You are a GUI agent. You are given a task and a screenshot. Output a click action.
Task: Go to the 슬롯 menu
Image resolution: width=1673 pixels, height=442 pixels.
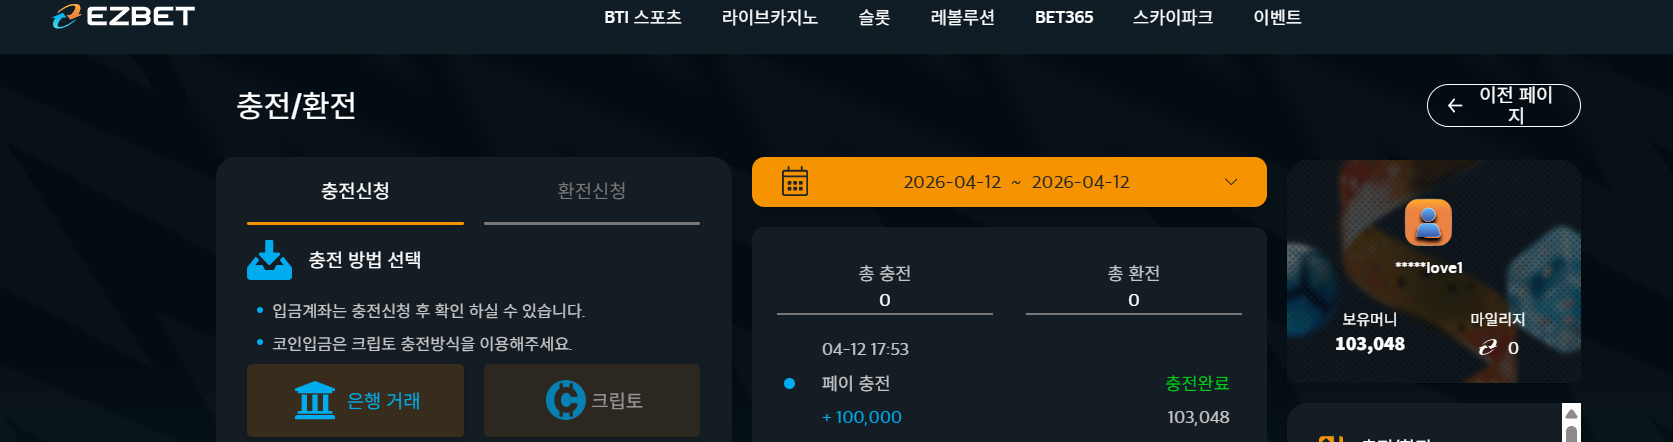pos(874,17)
